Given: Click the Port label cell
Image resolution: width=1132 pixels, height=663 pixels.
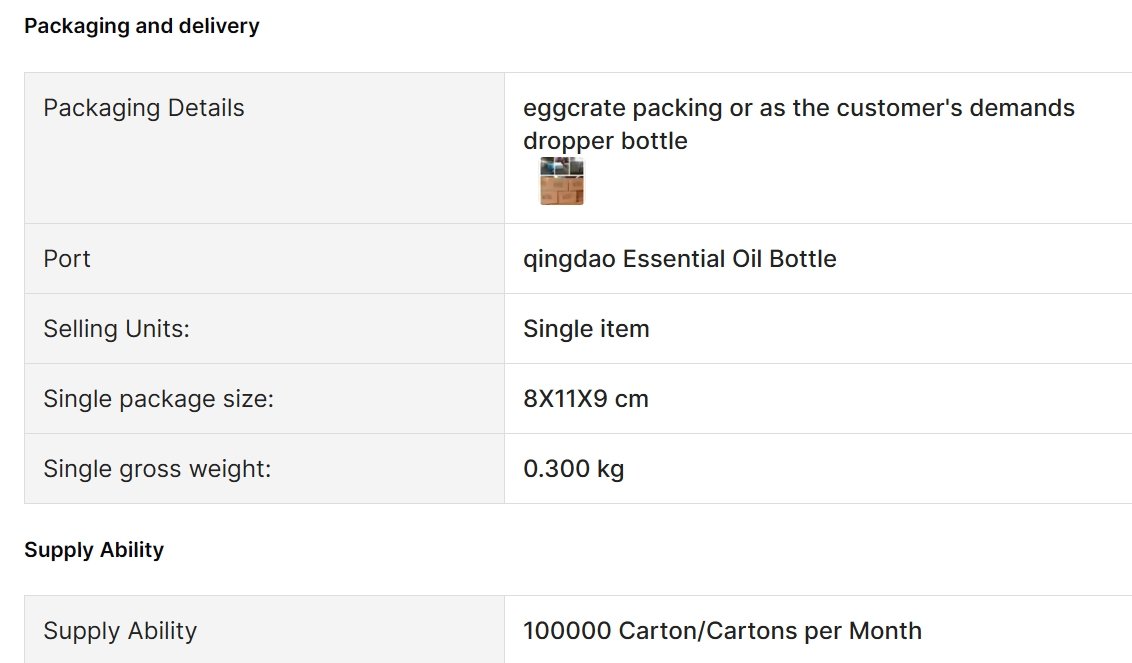Looking at the screenshot, I should point(264,259).
